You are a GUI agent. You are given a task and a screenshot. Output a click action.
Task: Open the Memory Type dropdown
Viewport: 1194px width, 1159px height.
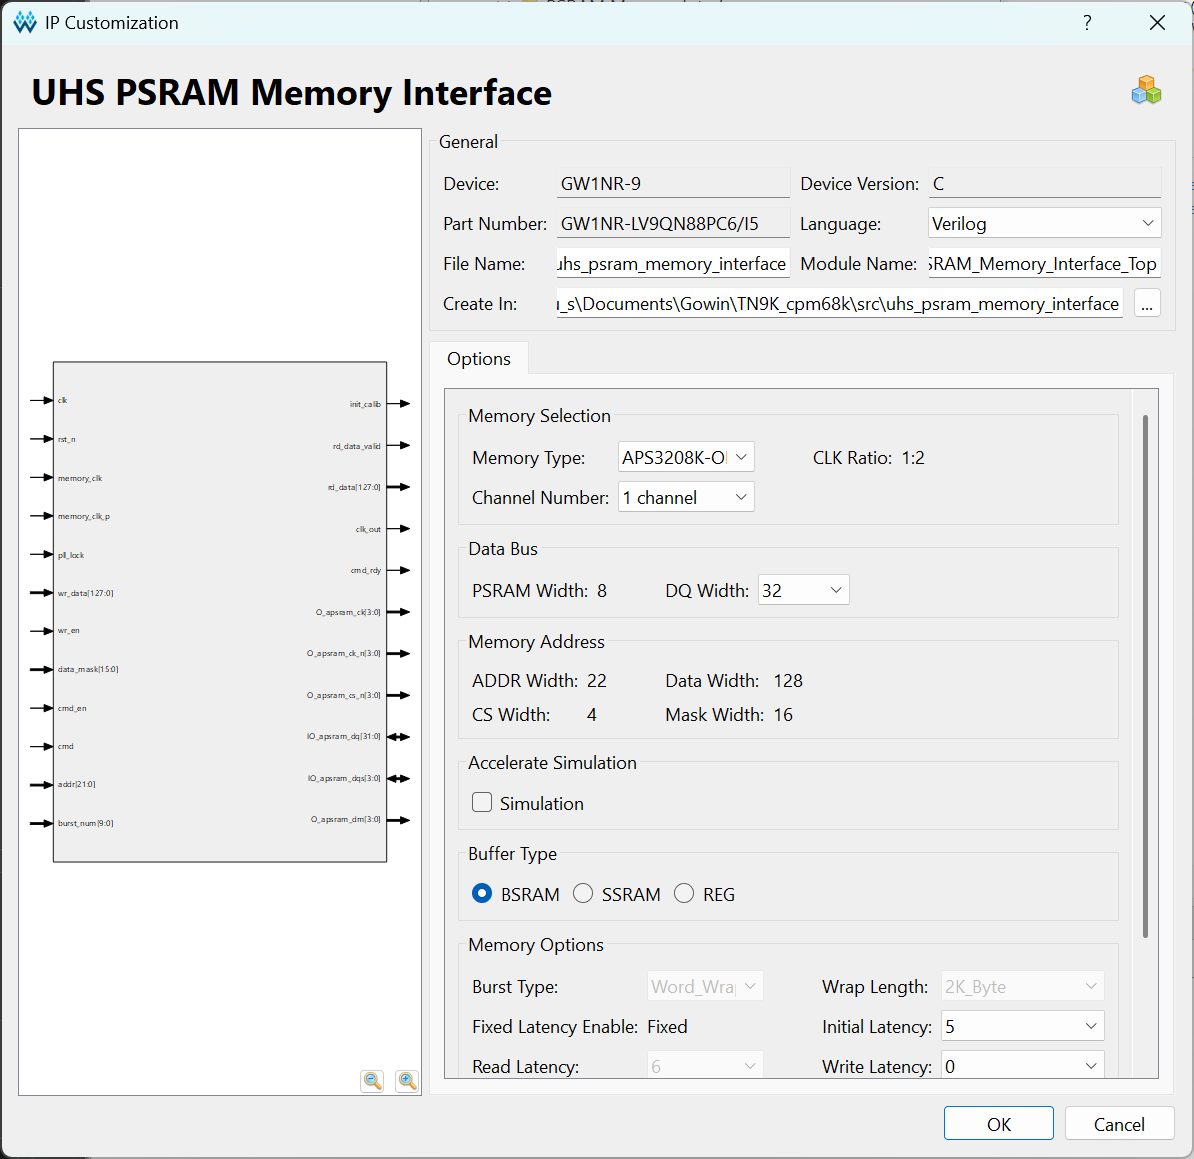pos(686,457)
